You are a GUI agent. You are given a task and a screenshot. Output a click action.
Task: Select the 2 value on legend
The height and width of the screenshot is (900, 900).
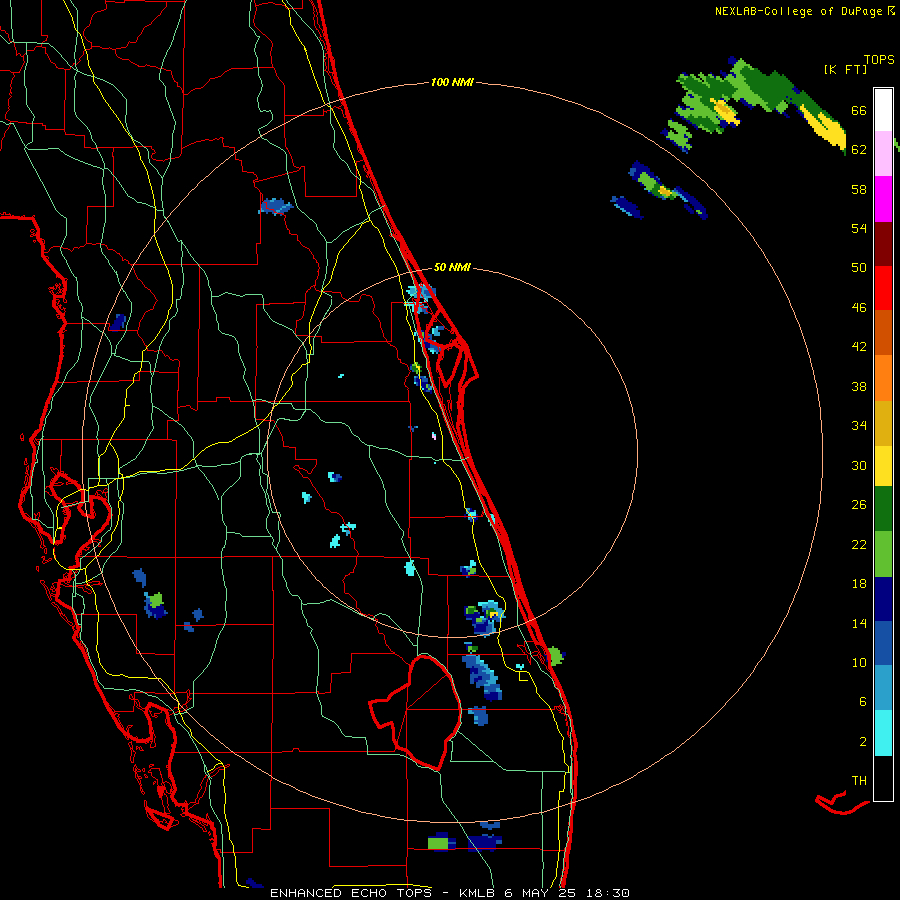pos(862,741)
